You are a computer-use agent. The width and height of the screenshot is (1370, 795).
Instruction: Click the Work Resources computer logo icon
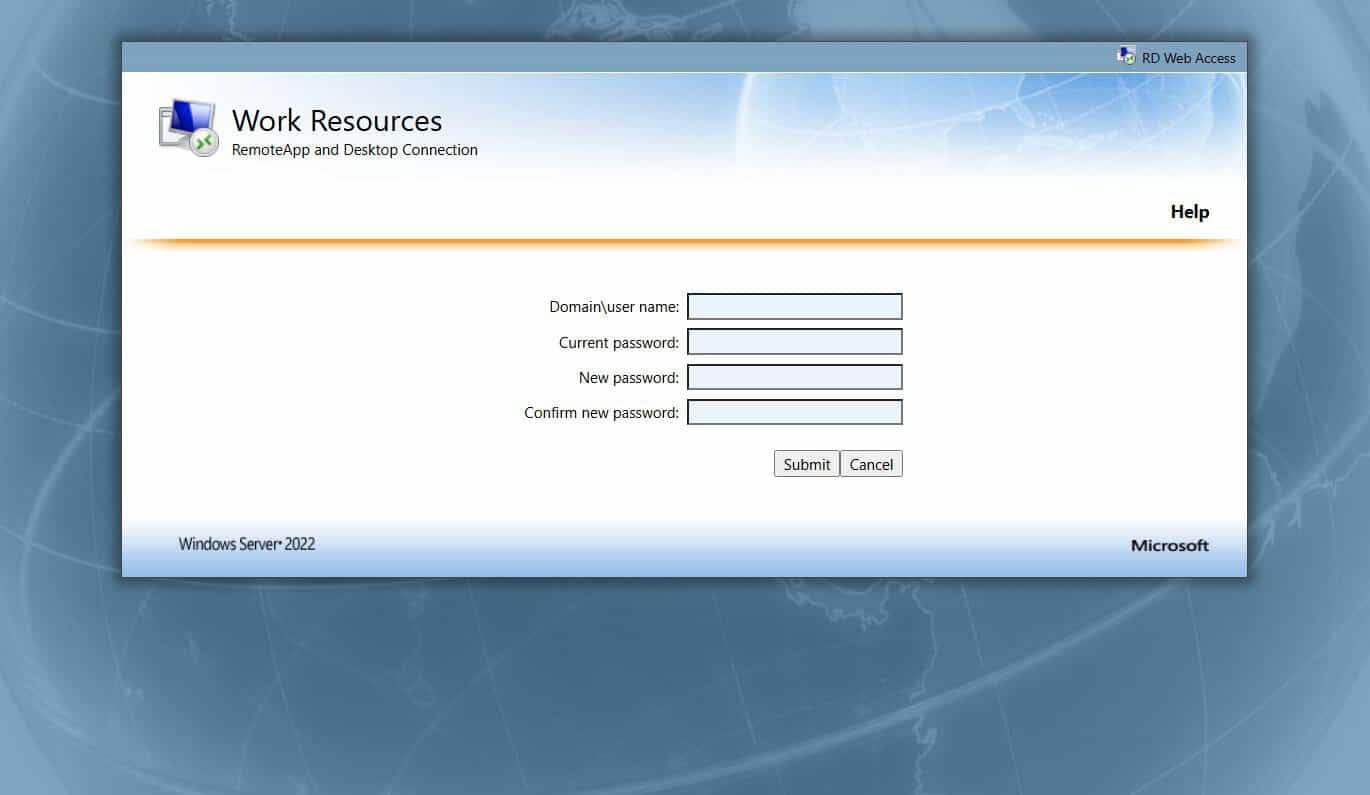coord(186,123)
